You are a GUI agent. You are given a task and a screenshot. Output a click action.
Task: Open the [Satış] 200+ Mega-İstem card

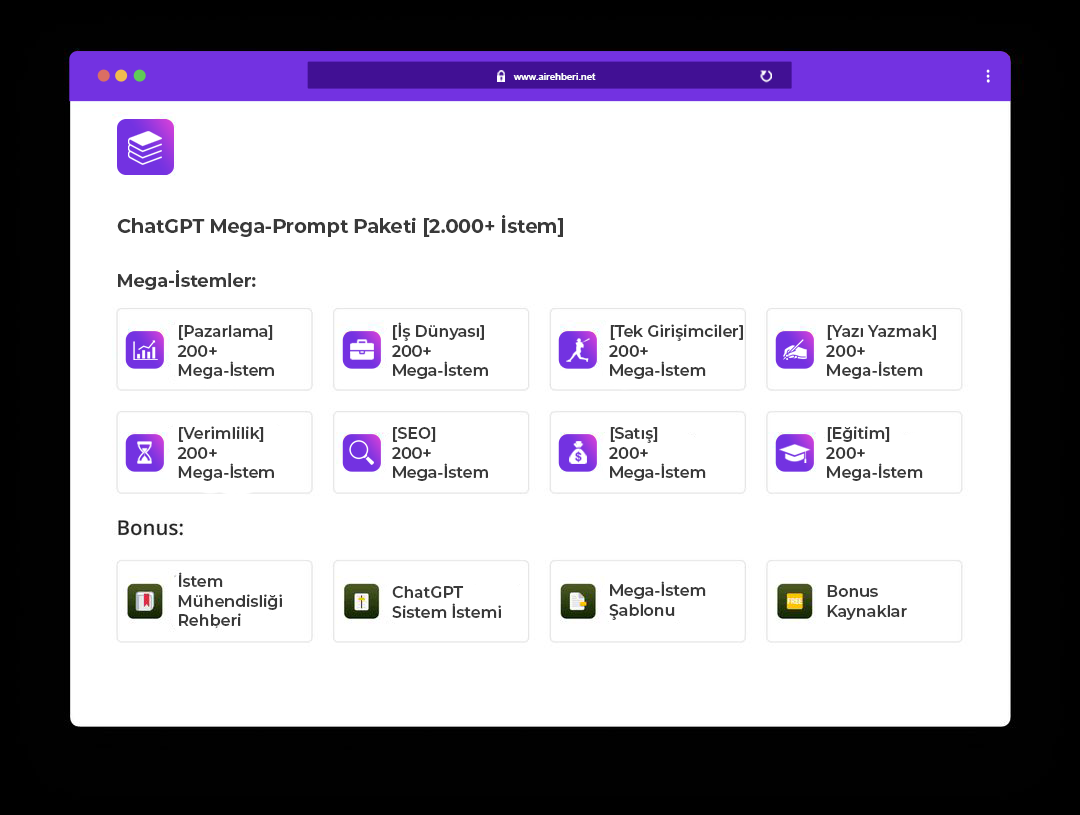[647, 452]
